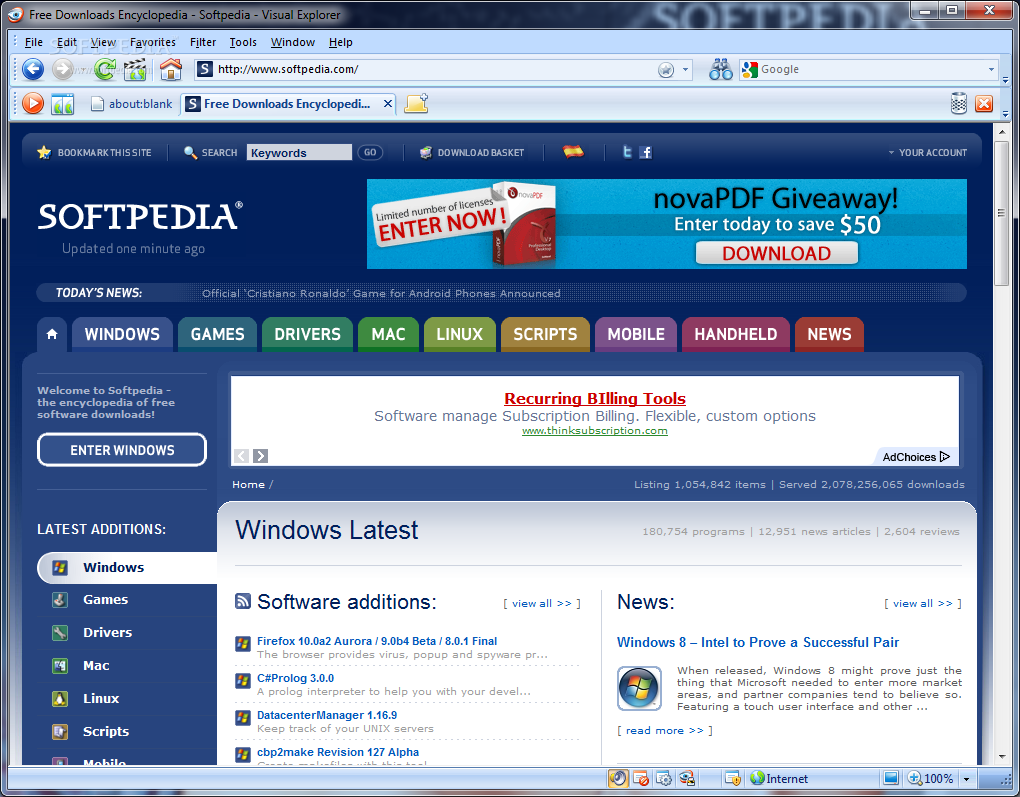This screenshot has height=797, width=1020.
Task: Toggle the popup blocker icon in the status bar
Action: [x=641, y=778]
